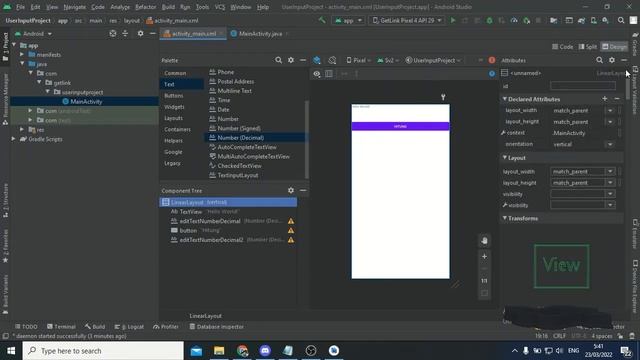Select the Buttons palette category
The width and height of the screenshot is (640, 360).
pyautogui.click(x=174, y=96)
